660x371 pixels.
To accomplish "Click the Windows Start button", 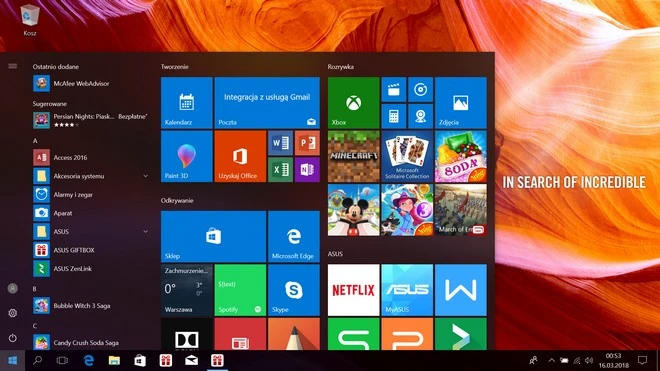I will point(13,360).
